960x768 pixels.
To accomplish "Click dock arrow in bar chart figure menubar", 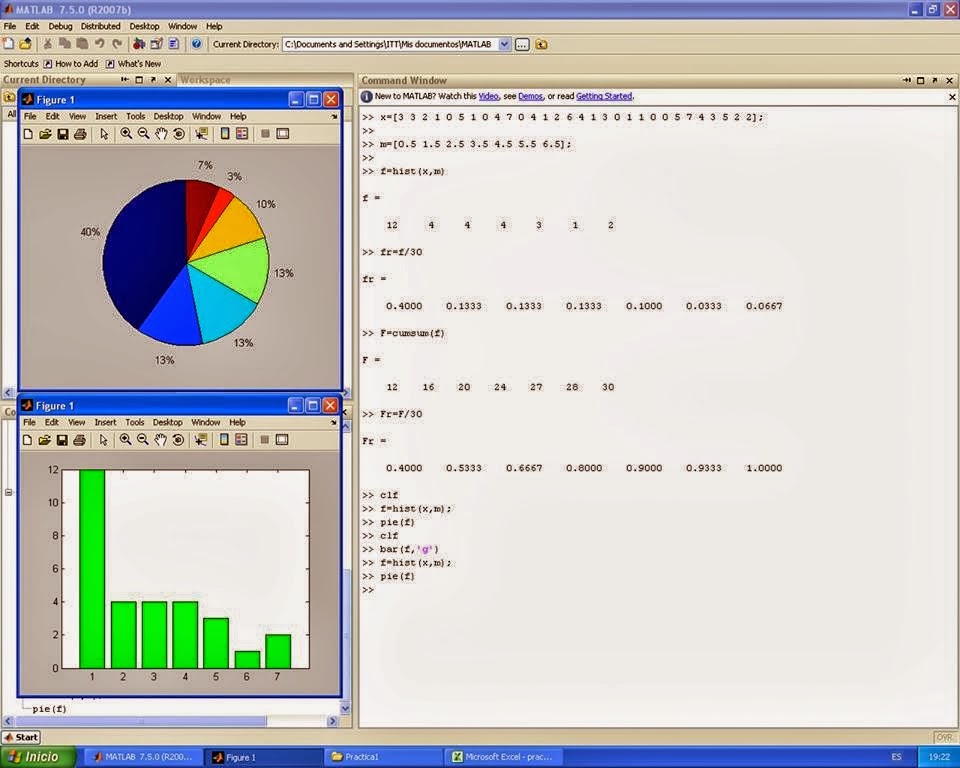I will tap(334, 422).
